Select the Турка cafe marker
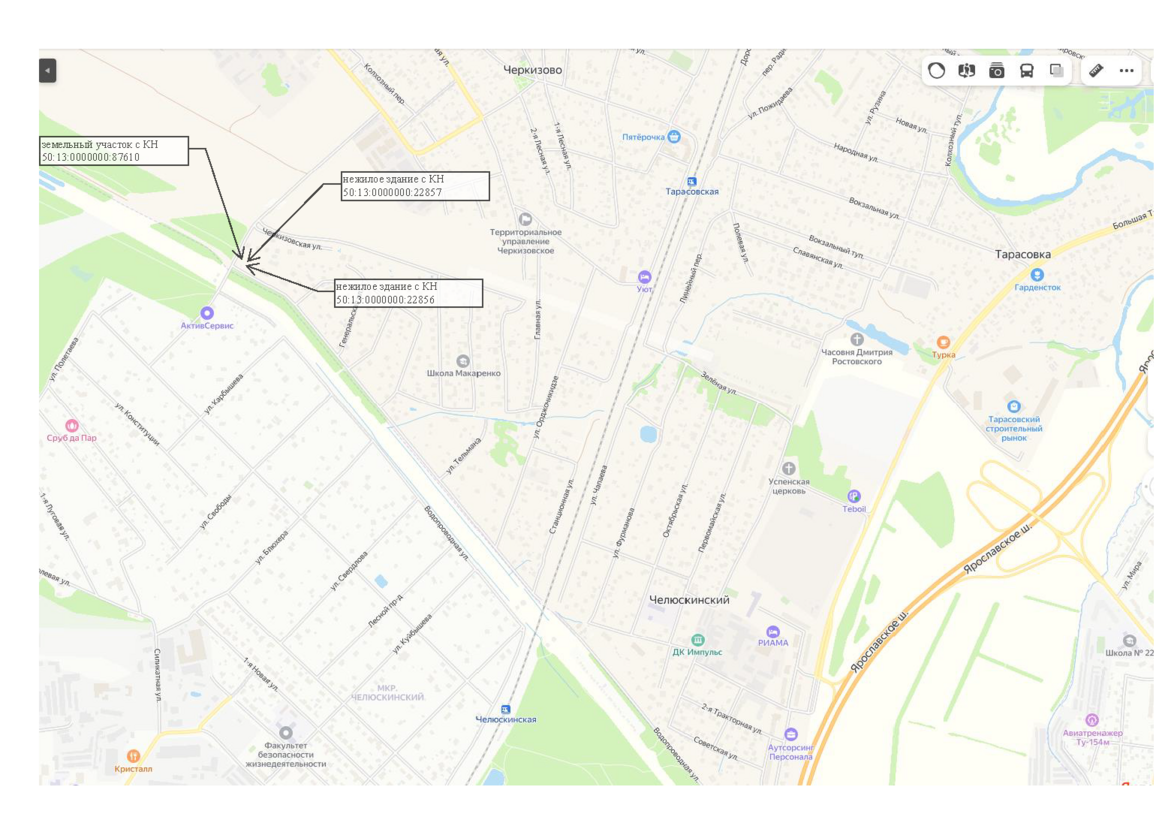 pyautogui.click(x=942, y=343)
